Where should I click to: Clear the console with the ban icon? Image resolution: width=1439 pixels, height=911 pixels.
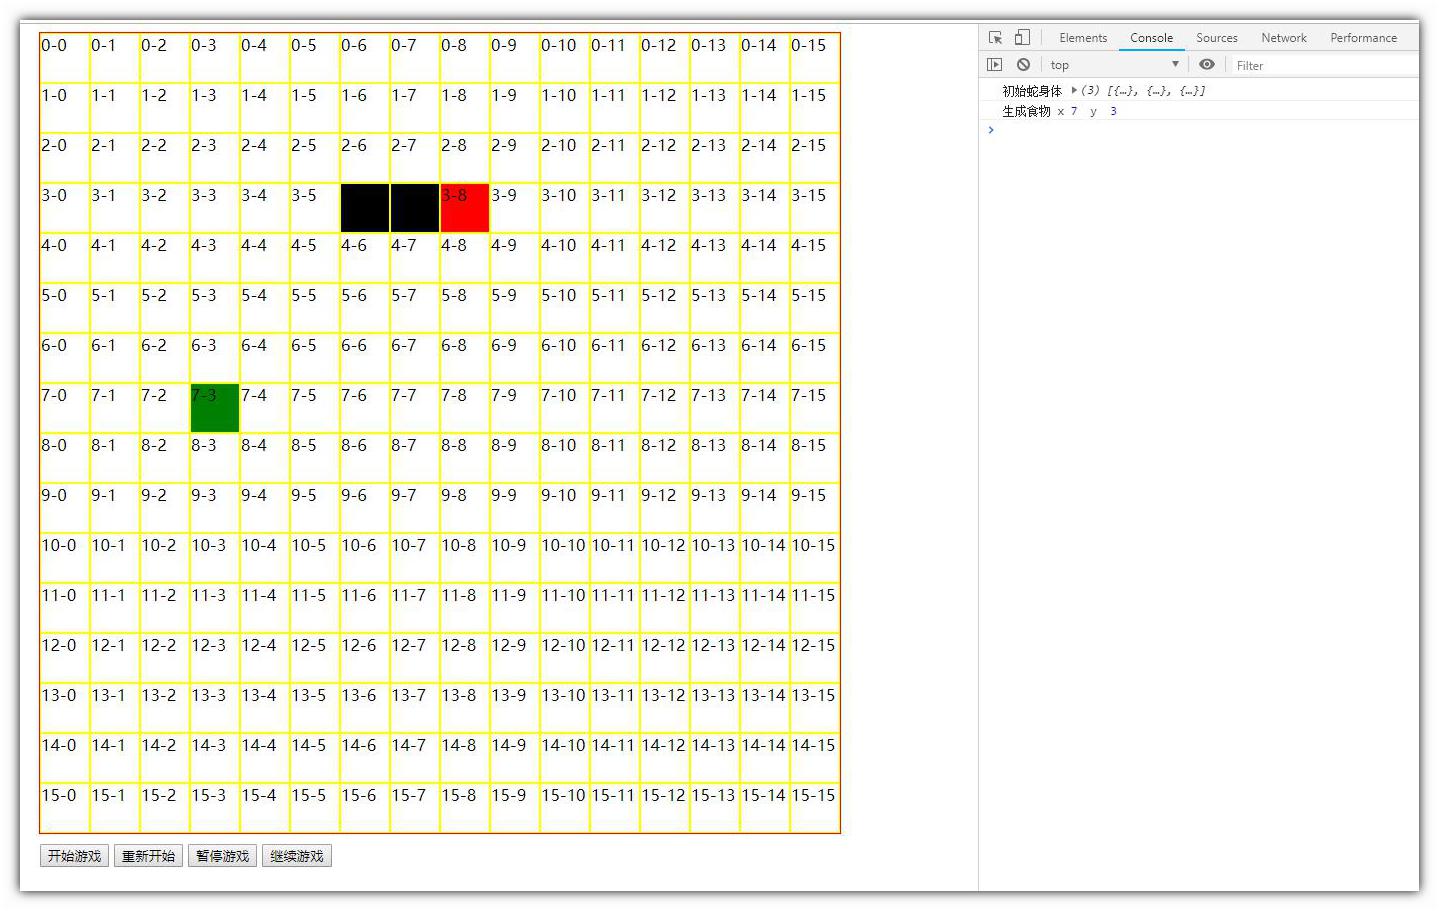[1023, 65]
